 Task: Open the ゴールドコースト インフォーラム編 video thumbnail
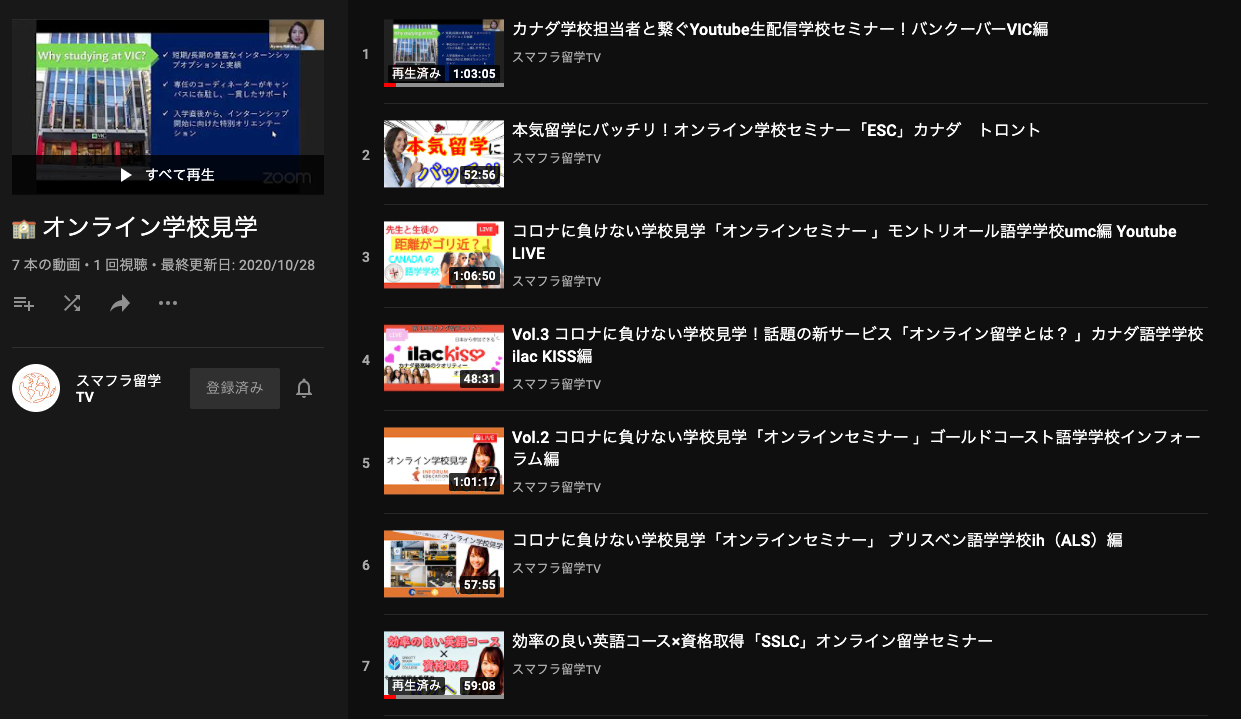click(444, 461)
